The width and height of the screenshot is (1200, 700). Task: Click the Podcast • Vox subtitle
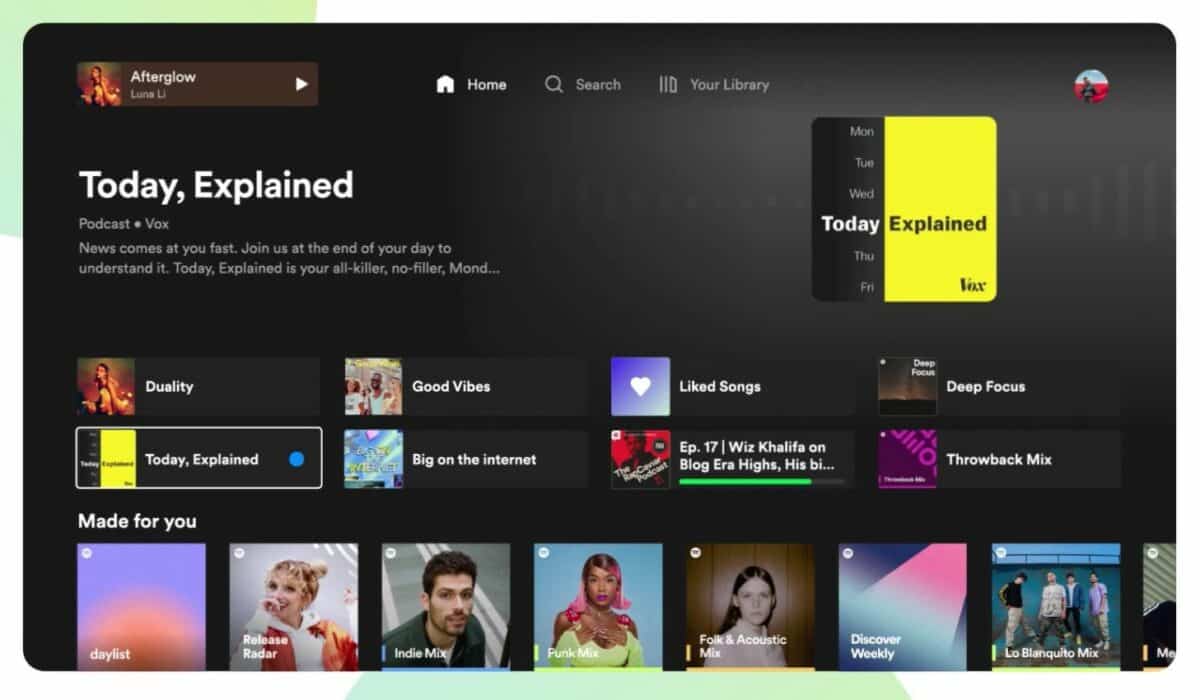coord(124,224)
